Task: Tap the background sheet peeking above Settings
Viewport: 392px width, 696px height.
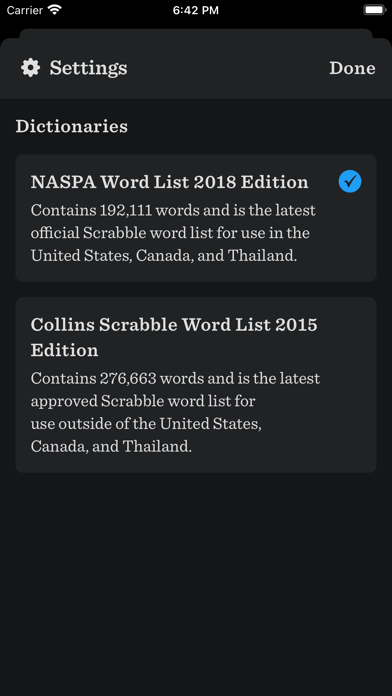Action: click(196, 33)
